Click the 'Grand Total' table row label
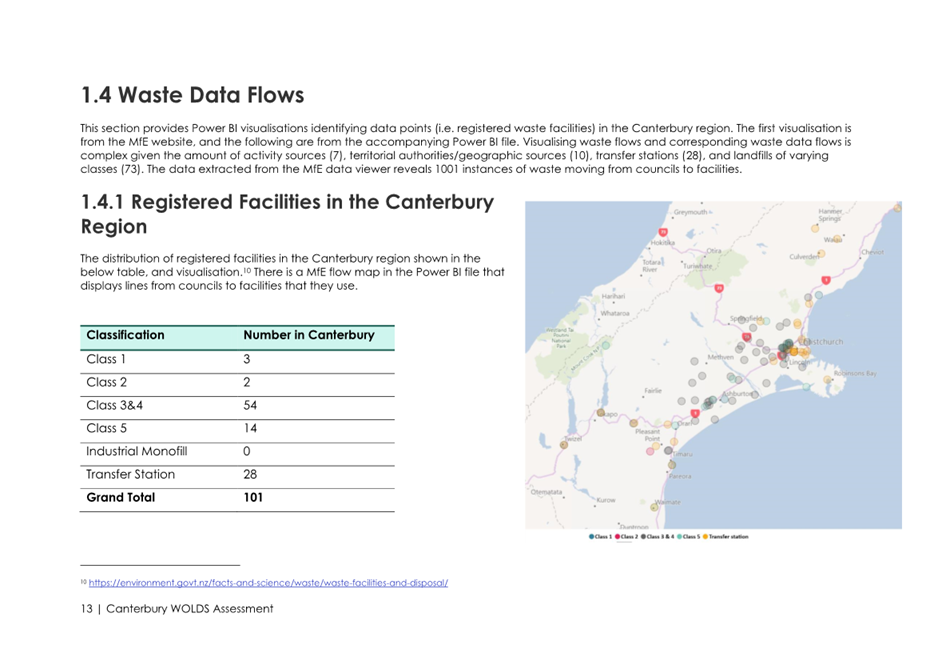934x661 pixels. point(121,497)
